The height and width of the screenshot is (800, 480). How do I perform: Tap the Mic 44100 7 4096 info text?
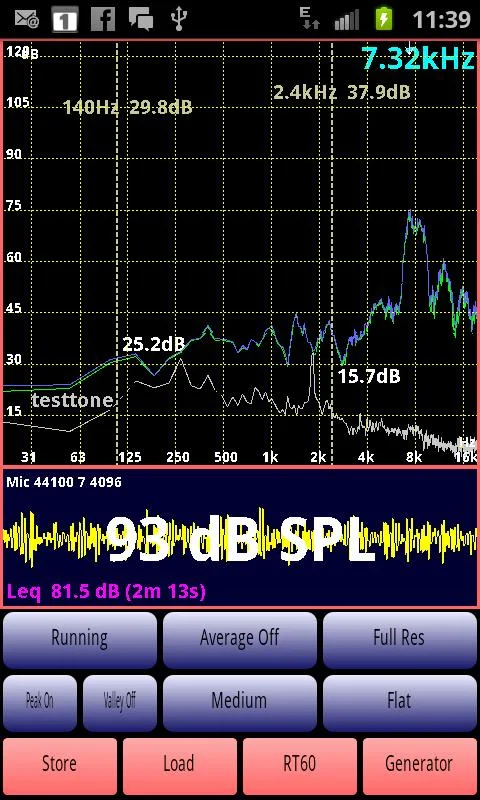pos(64,482)
